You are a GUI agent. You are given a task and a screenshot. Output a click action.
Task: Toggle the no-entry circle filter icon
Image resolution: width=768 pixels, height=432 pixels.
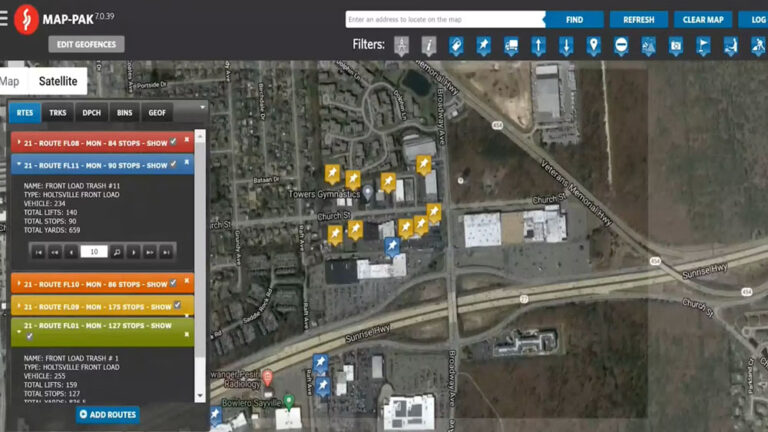[621, 46]
